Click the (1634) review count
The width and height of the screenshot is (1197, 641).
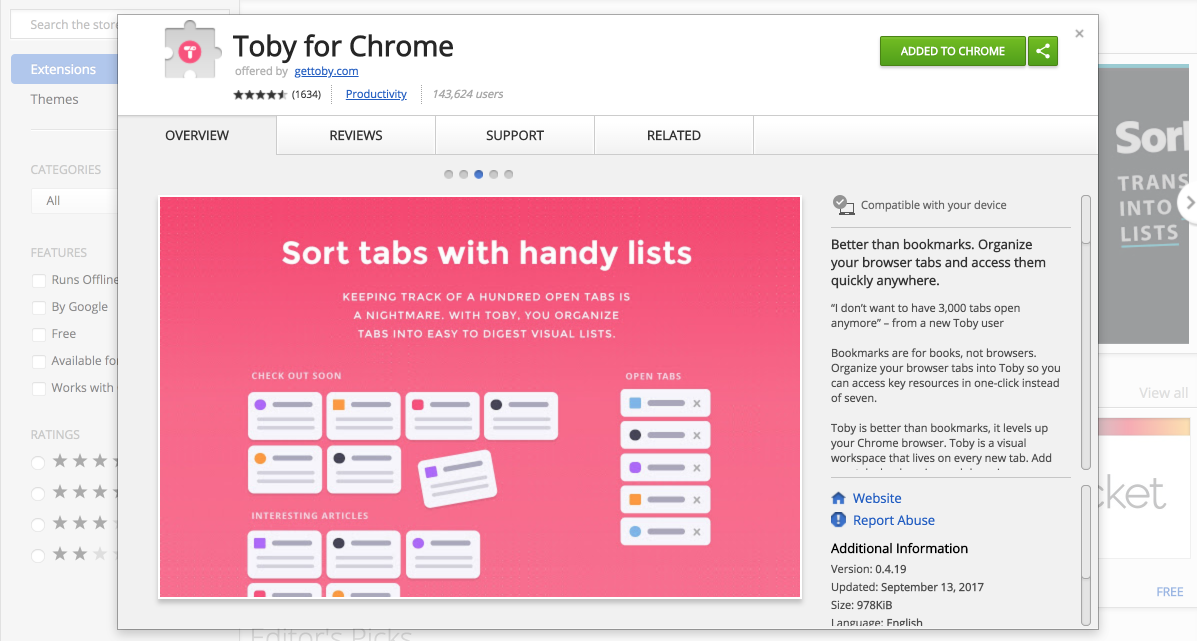pos(306,94)
